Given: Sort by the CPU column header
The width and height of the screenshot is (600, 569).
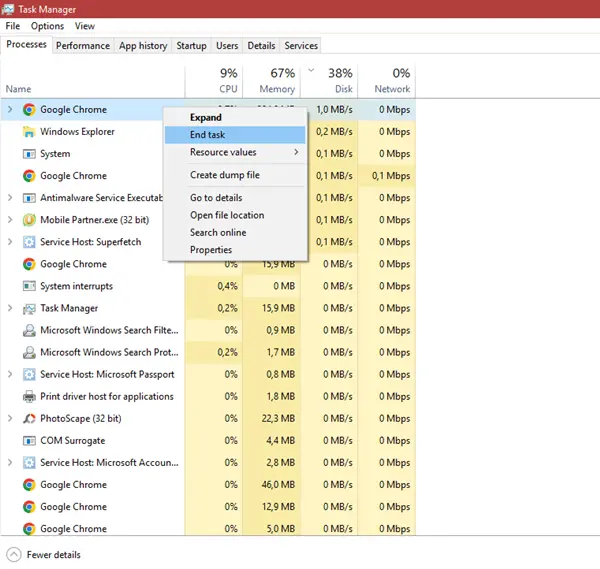Looking at the screenshot, I should tap(214, 82).
